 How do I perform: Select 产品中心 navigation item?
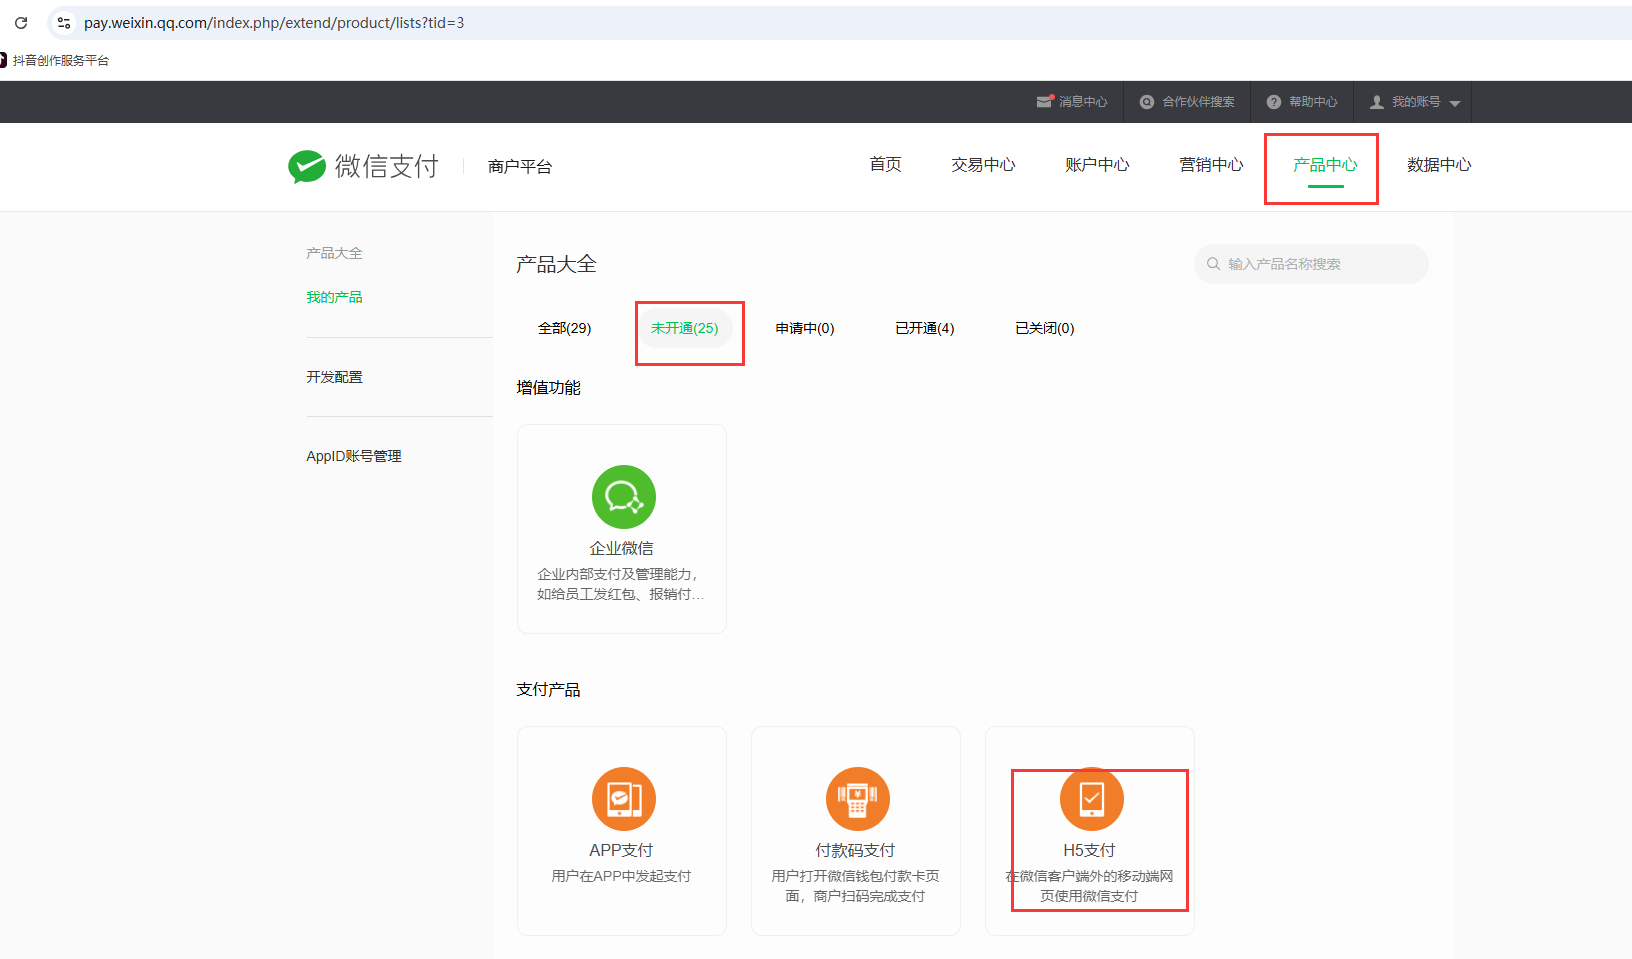pos(1325,165)
